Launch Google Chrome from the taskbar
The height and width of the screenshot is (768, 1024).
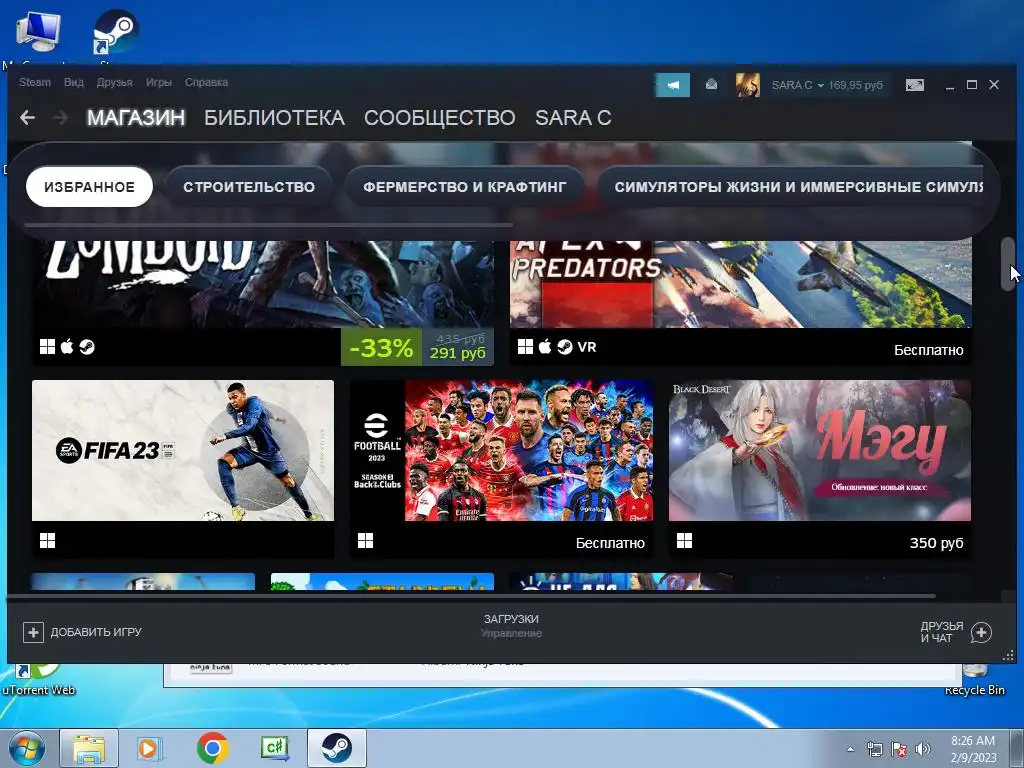(212, 748)
